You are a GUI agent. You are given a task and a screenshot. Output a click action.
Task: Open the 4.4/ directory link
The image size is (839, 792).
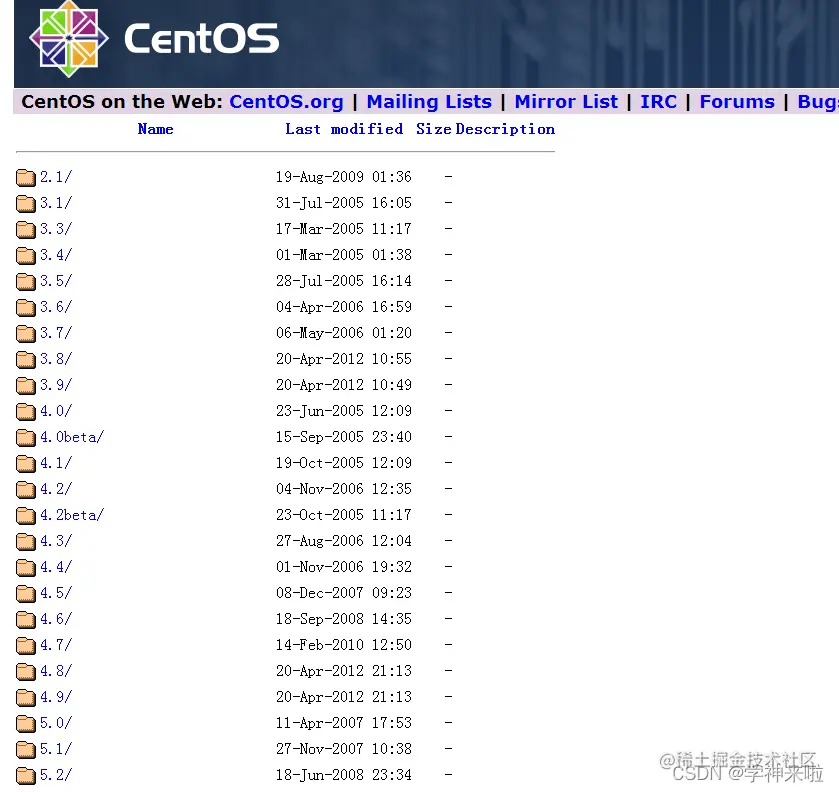click(x=56, y=567)
